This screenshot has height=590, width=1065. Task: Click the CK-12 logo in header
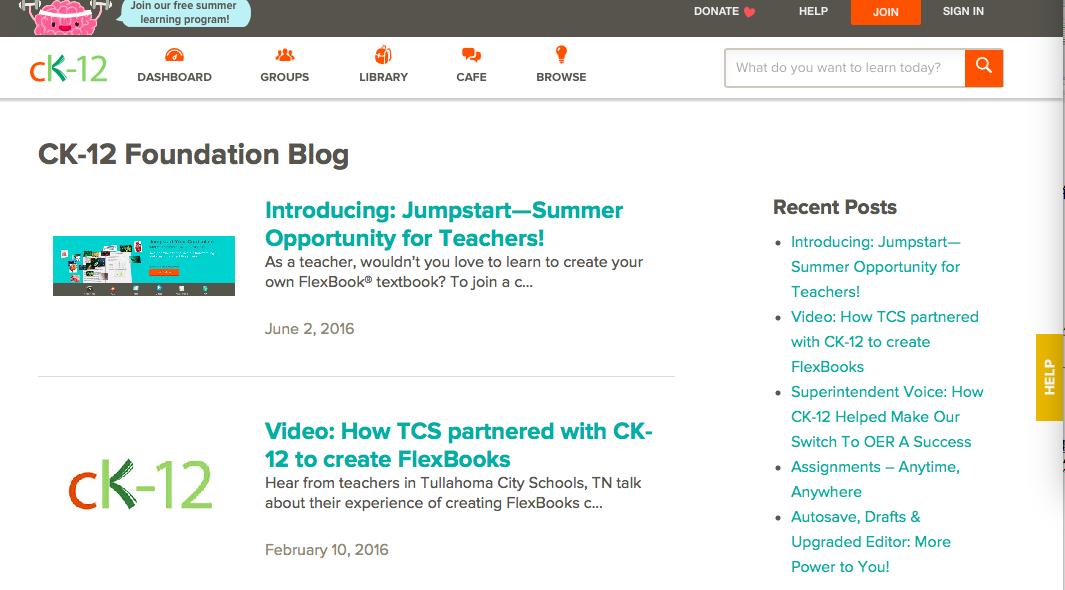click(x=68, y=68)
